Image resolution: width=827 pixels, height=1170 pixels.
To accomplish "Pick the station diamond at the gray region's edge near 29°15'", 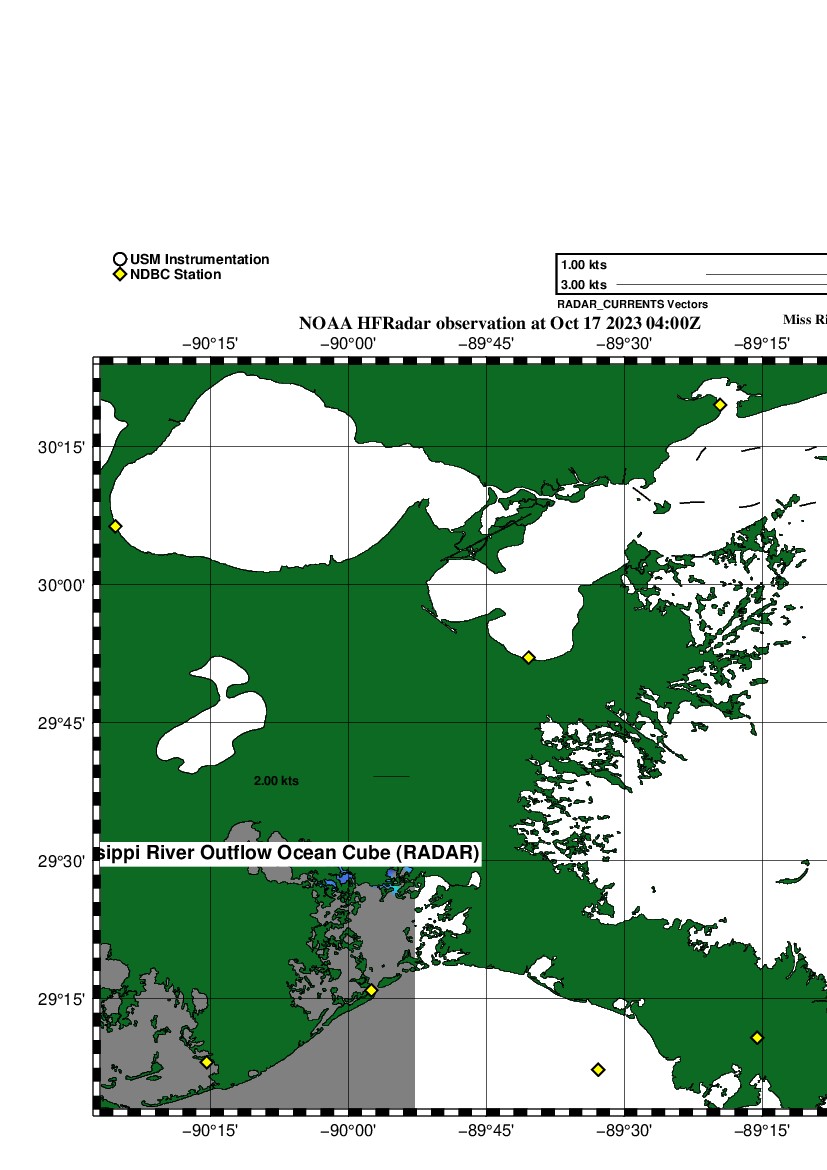I will pyautogui.click(x=371, y=990).
